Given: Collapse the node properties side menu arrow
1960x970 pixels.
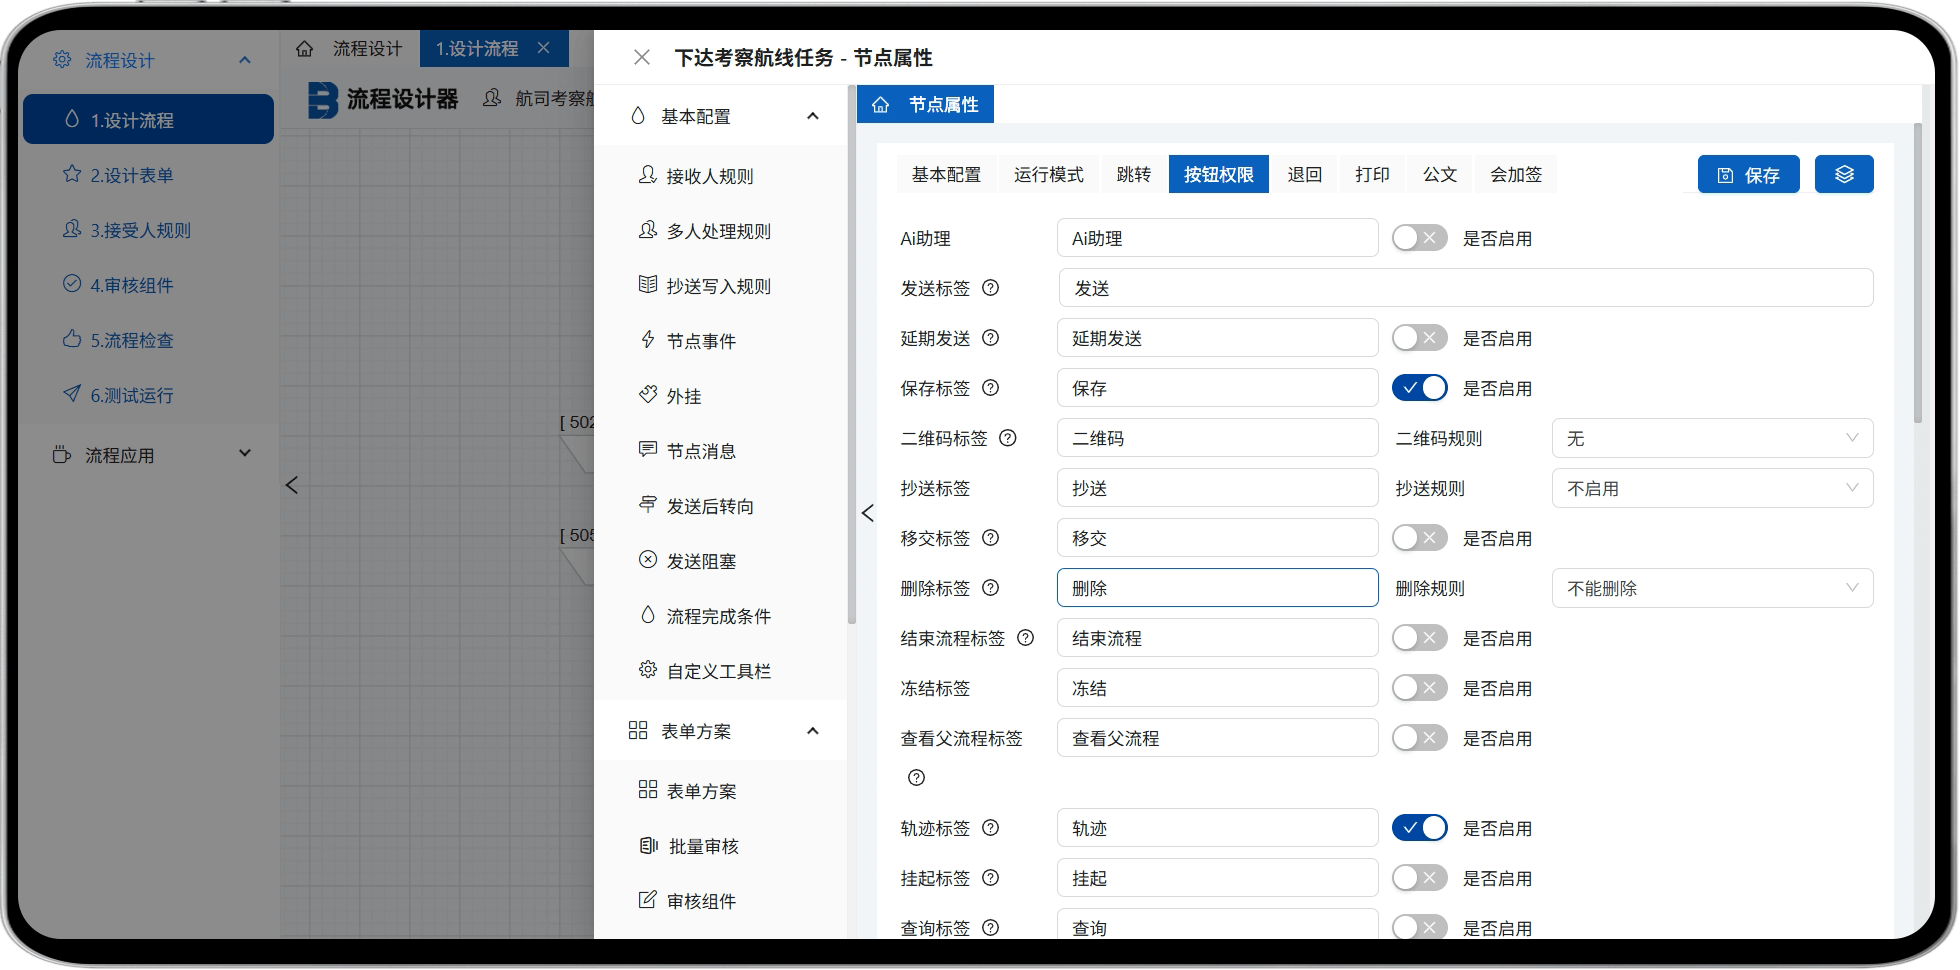Looking at the screenshot, I should [867, 513].
